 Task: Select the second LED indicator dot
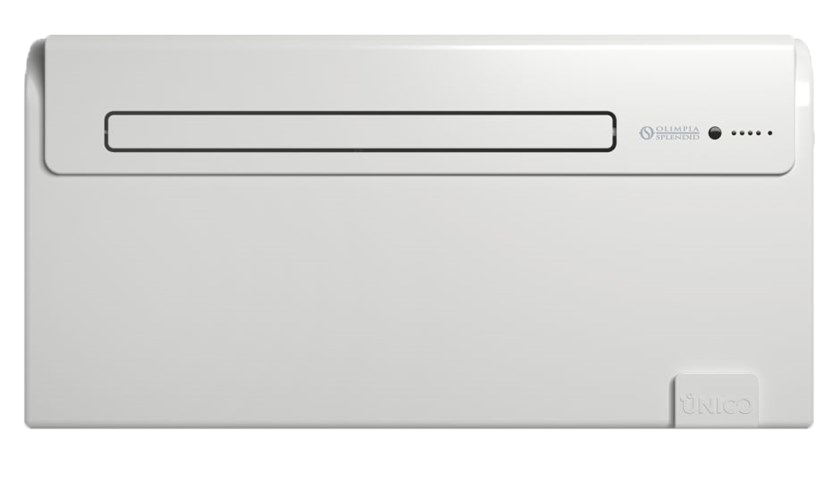[742, 133]
